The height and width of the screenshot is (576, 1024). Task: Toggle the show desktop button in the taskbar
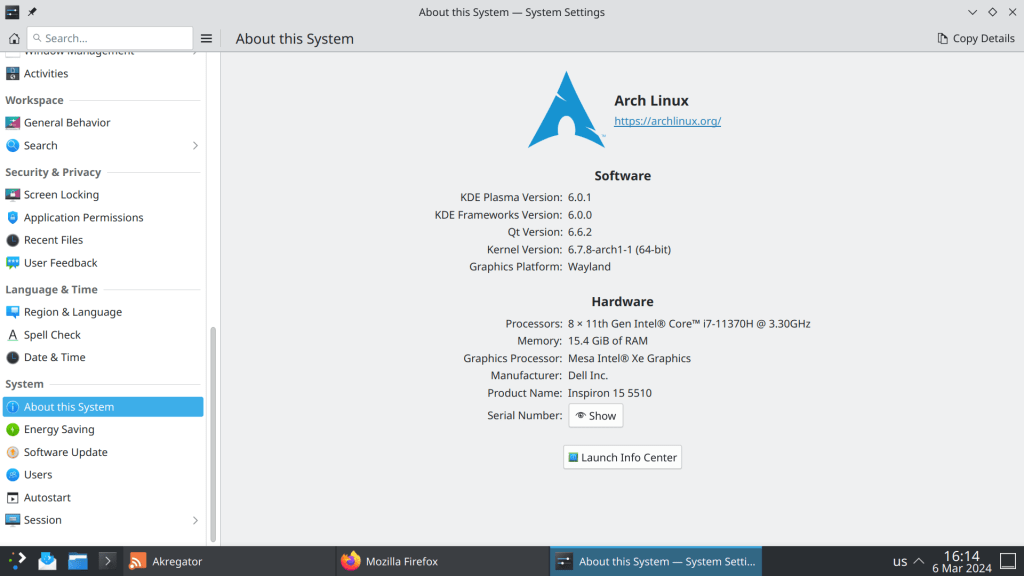pos(1013,561)
